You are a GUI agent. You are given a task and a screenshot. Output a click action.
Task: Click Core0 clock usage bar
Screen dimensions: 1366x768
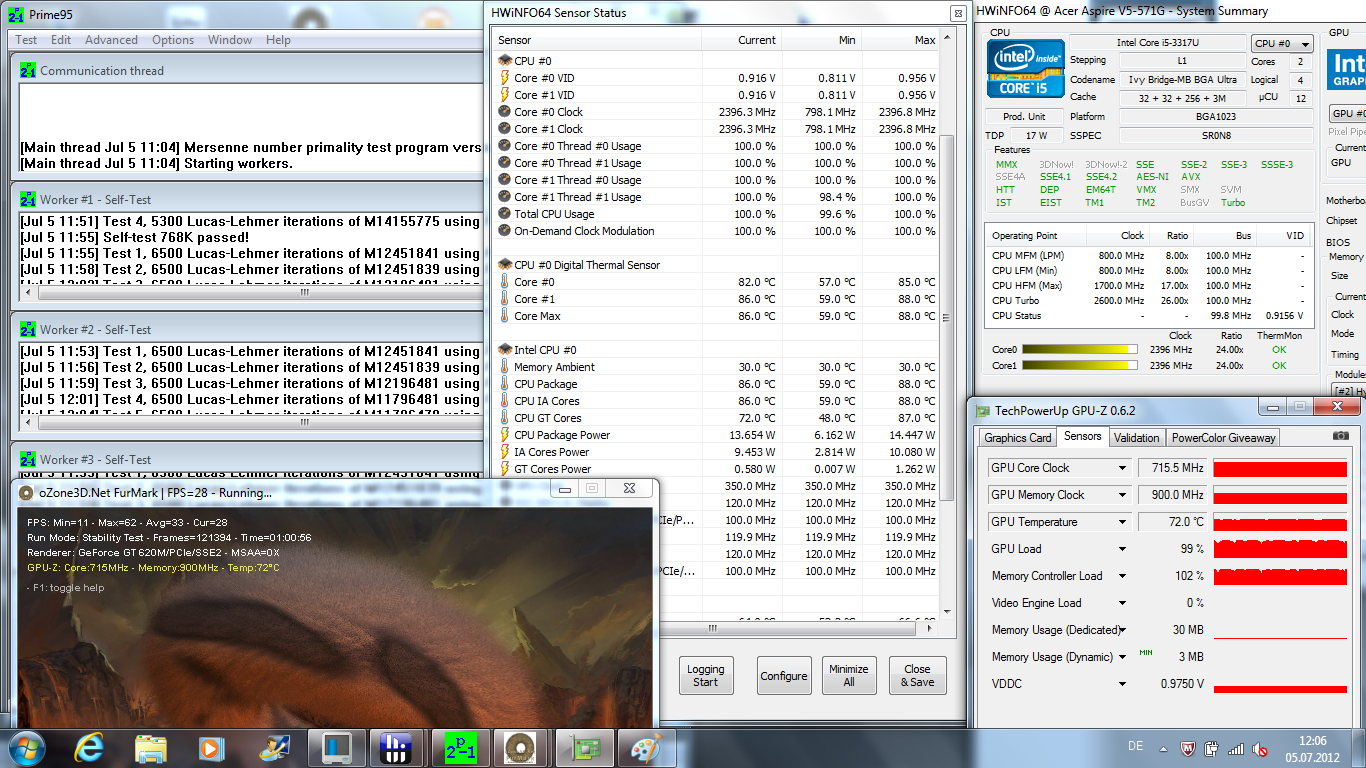1080,350
